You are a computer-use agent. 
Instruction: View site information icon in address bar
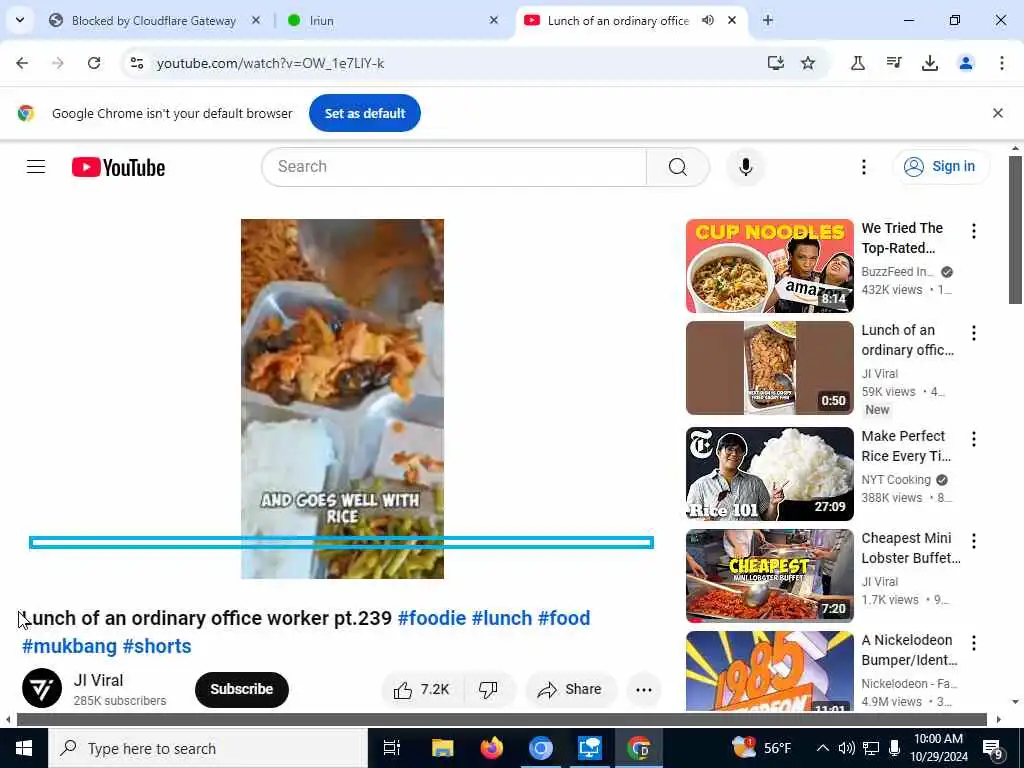pos(136,63)
